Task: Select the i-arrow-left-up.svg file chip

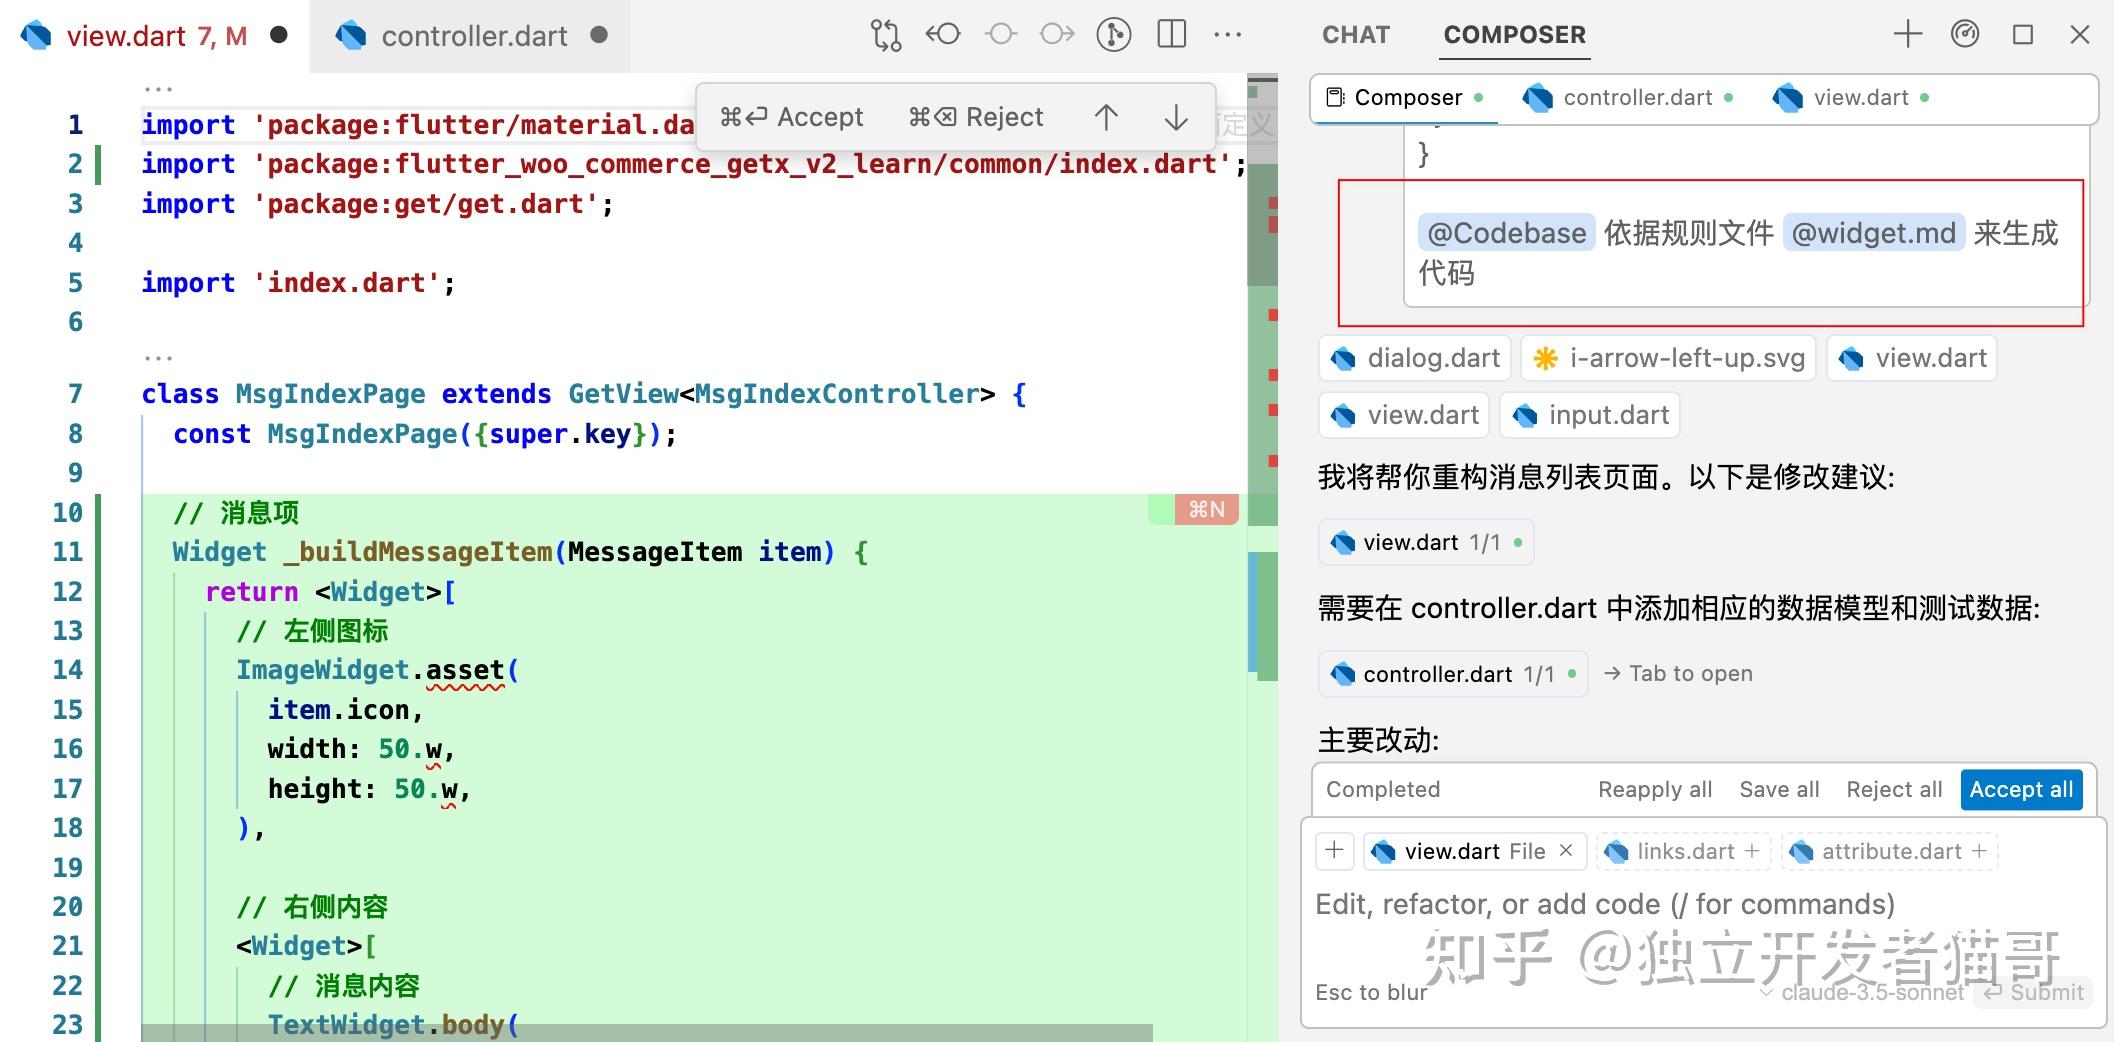Action: 1667,357
